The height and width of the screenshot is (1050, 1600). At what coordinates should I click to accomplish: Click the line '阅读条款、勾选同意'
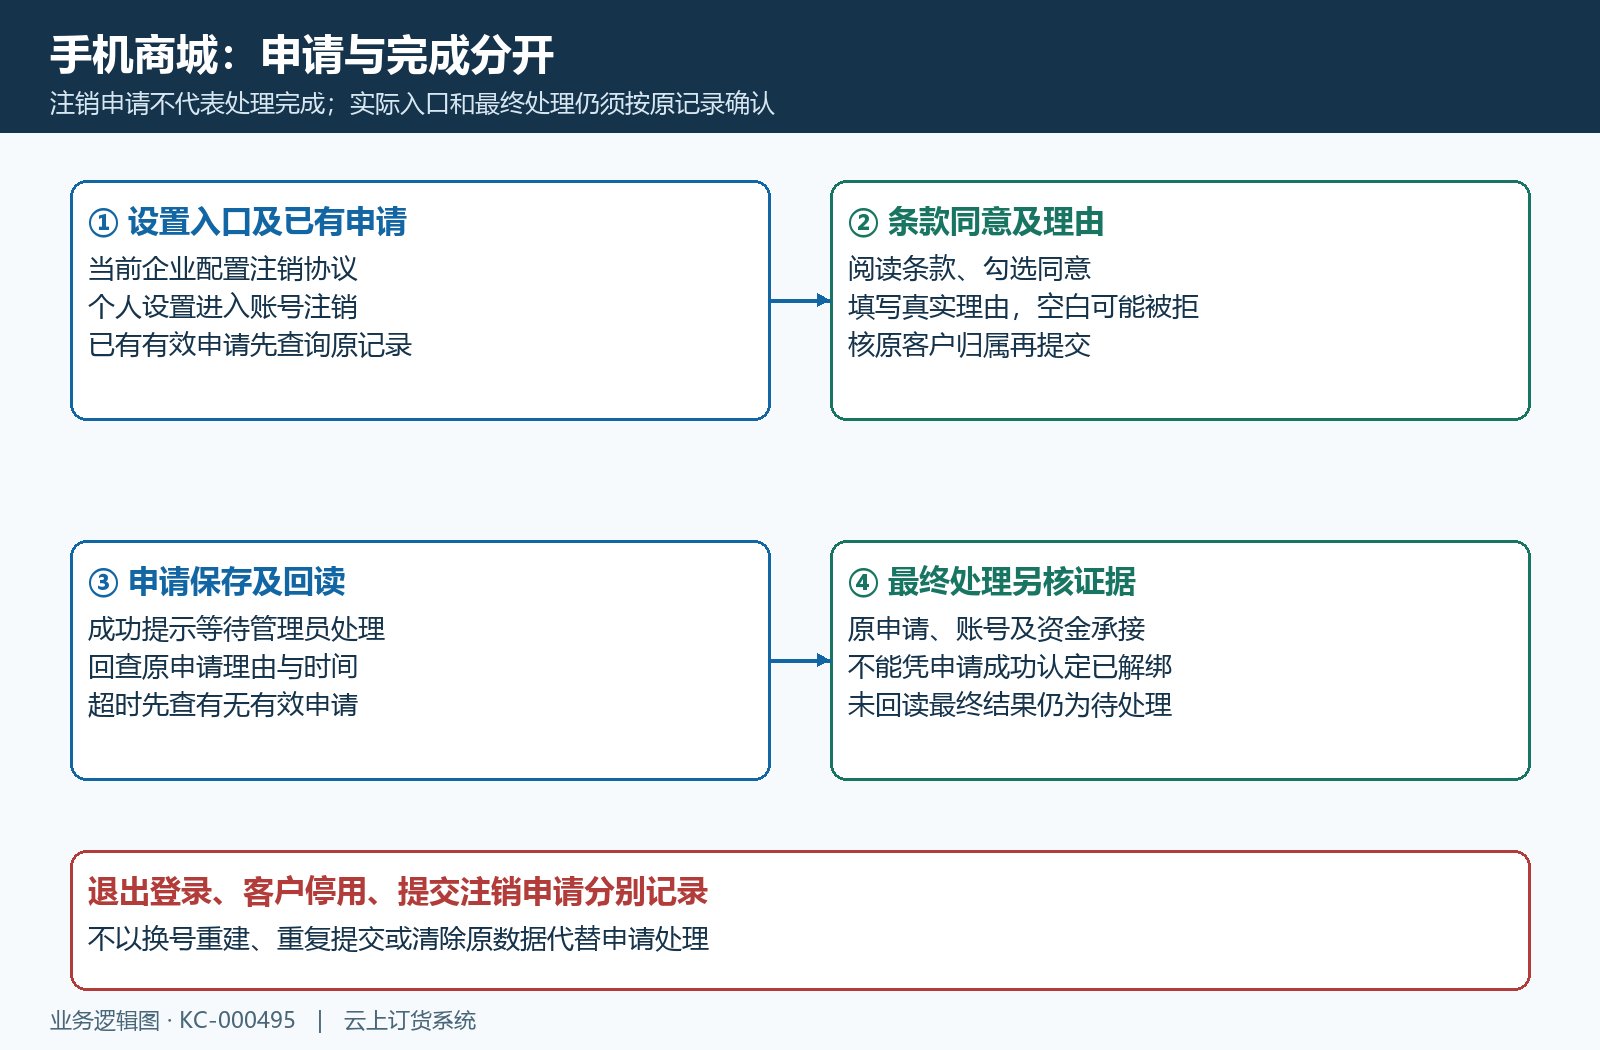[x=969, y=269]
